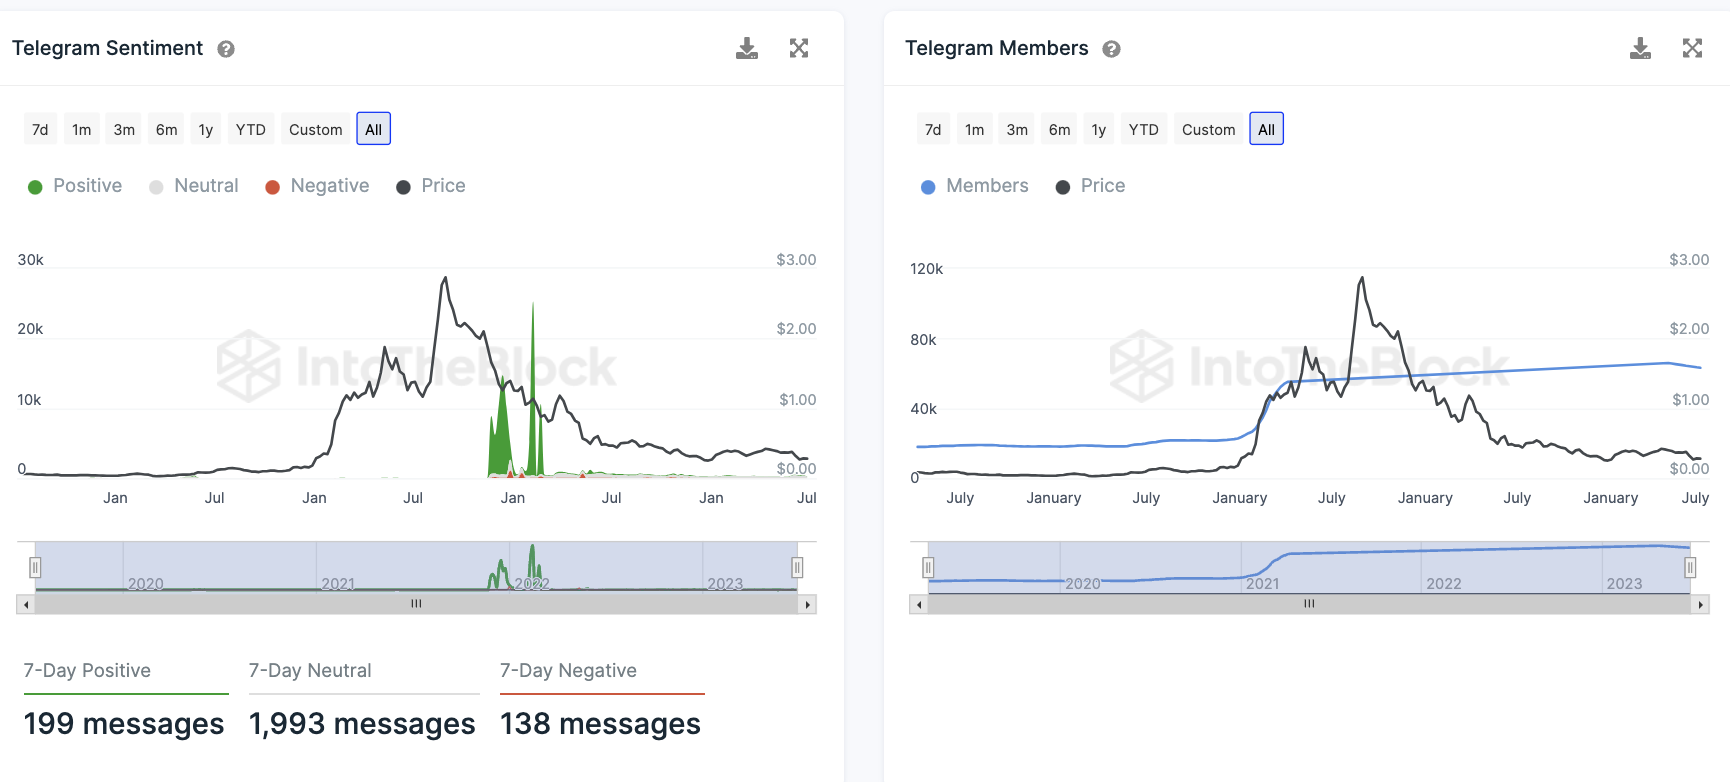Click the 1,993 messages value
This screenshot has width=1730, height=782.
point(362,724)
